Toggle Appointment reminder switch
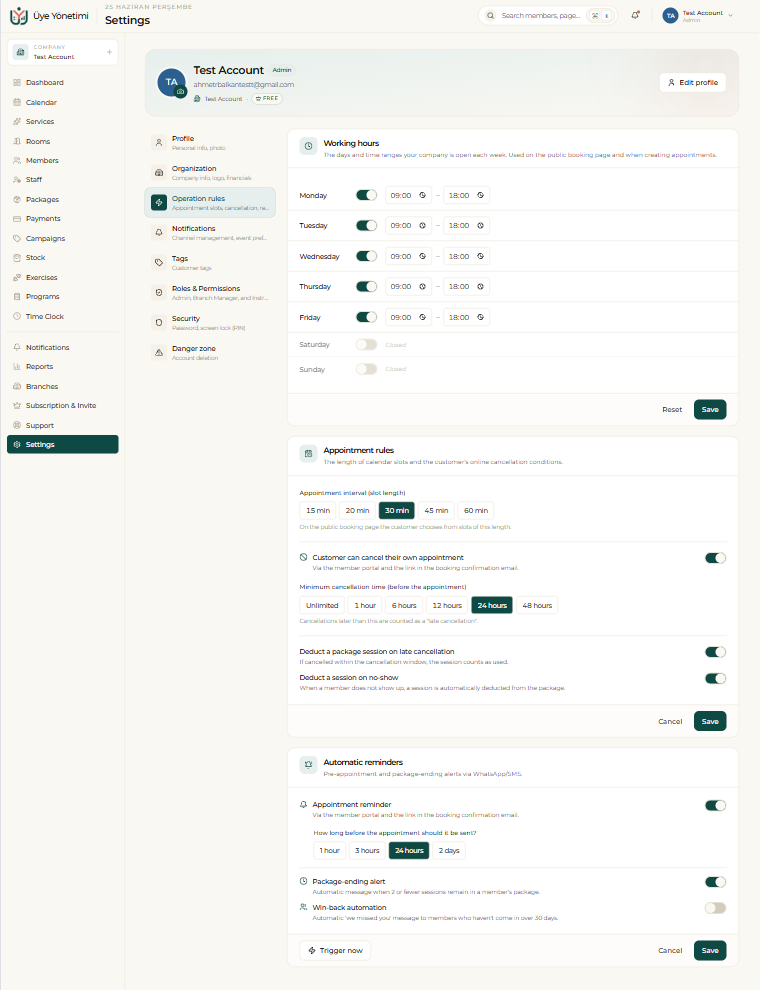 pos(715,805)
